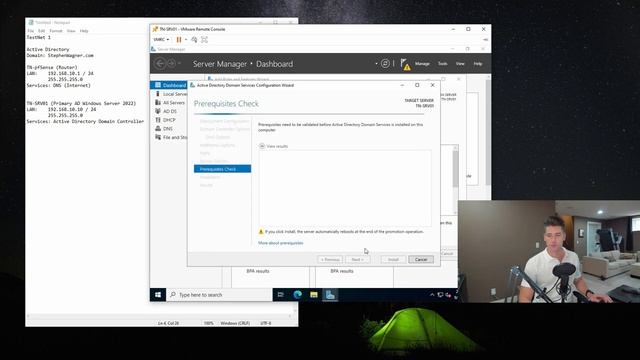The width and height of the screenshot is (640, 360).
Task: Click Notepad horizontal scrollbar
Action: (160, 316)
